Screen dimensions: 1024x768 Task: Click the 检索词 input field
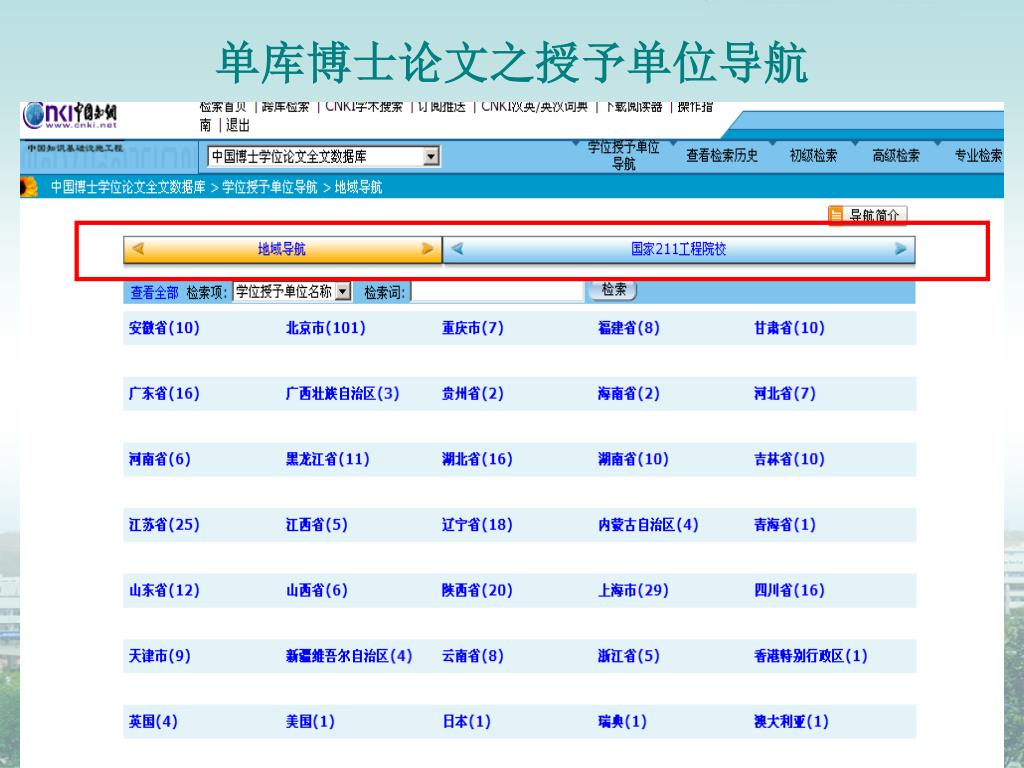point(498,292)
